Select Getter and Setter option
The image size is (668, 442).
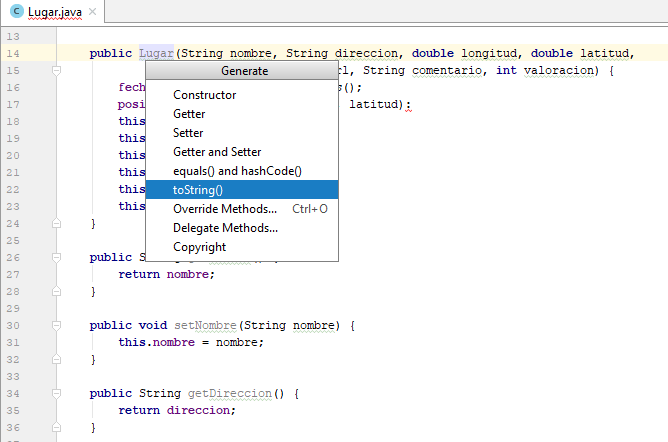(x=217, y=152)
